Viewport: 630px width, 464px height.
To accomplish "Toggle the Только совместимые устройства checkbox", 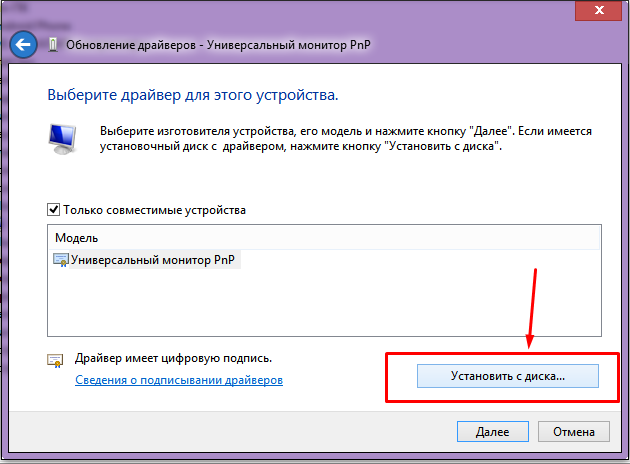I will pos(53,210).
